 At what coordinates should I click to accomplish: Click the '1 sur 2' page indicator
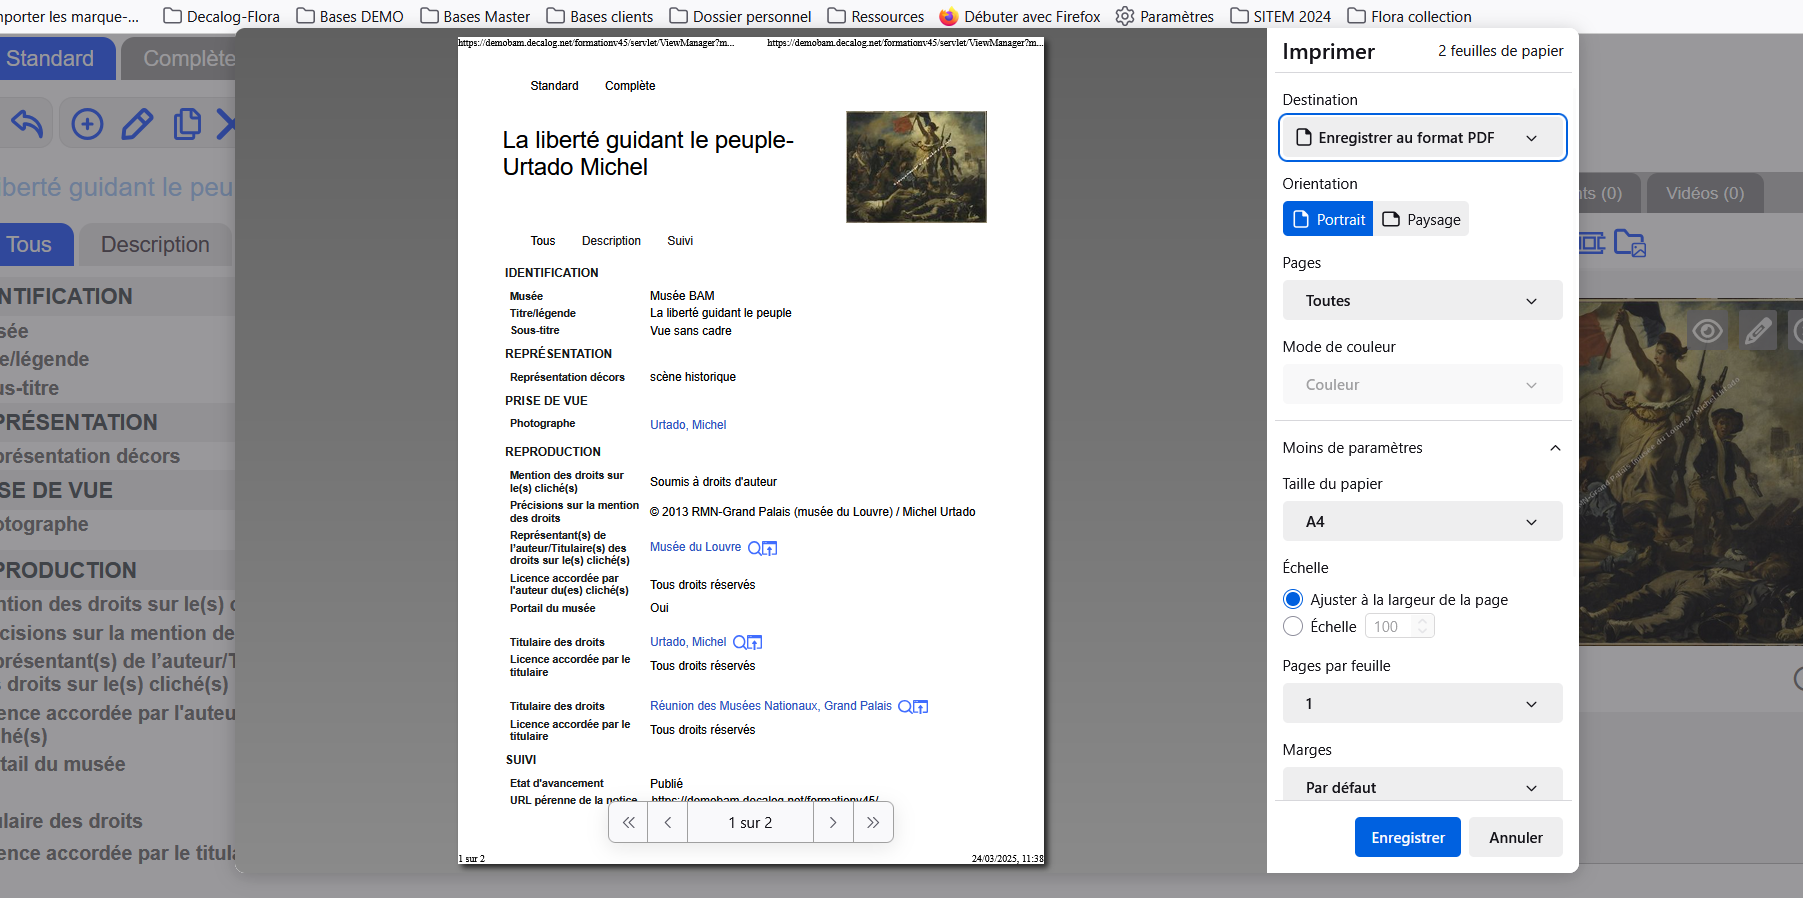[750, 822]
